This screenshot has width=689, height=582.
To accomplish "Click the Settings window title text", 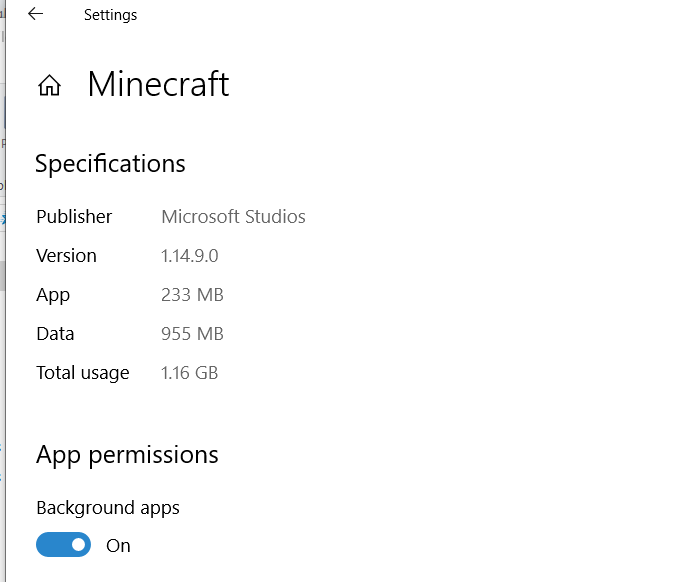I will tap(110, 15).
